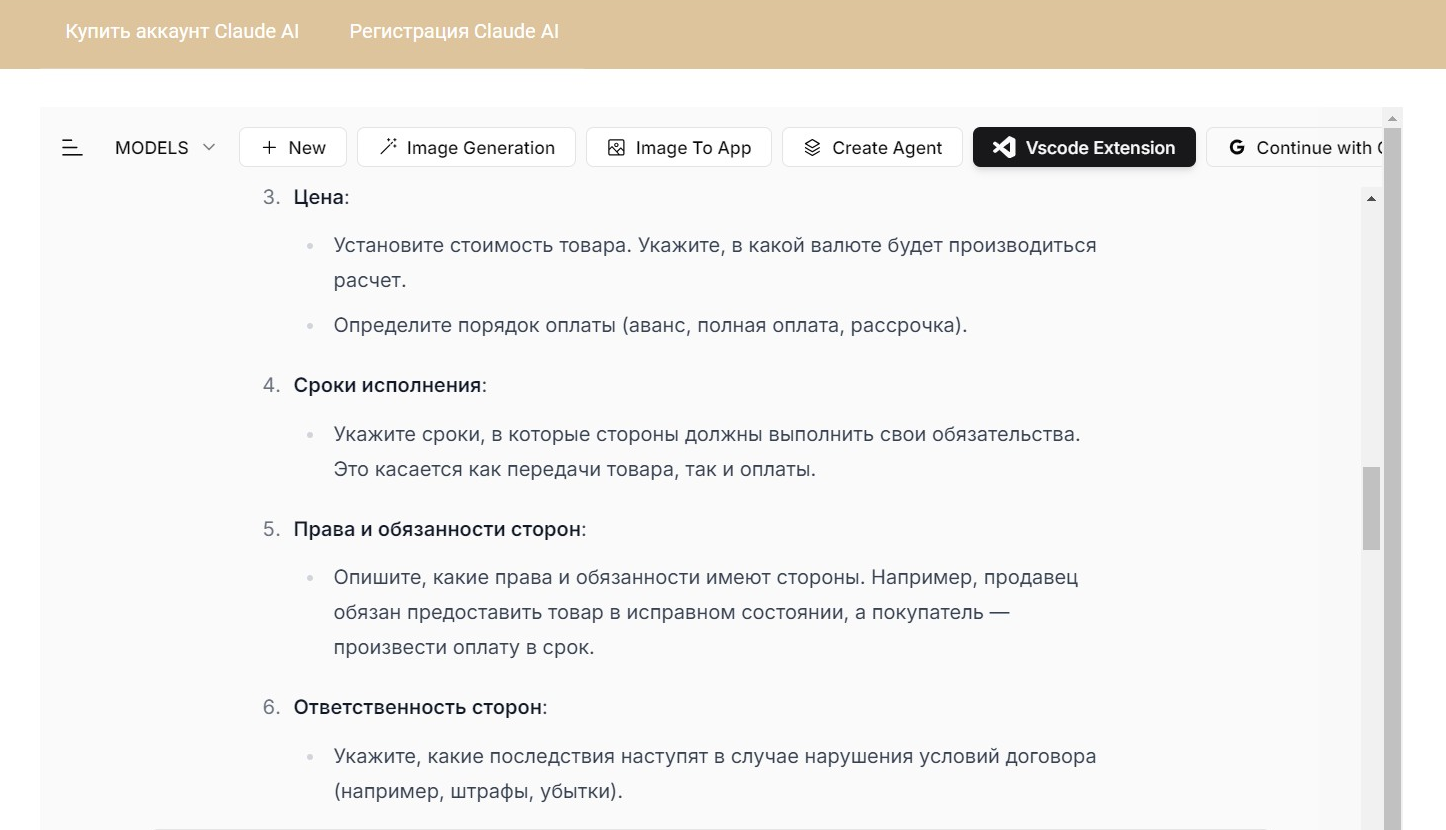Click the bullet text starting with Установите стоимость товара

[714, 245]
